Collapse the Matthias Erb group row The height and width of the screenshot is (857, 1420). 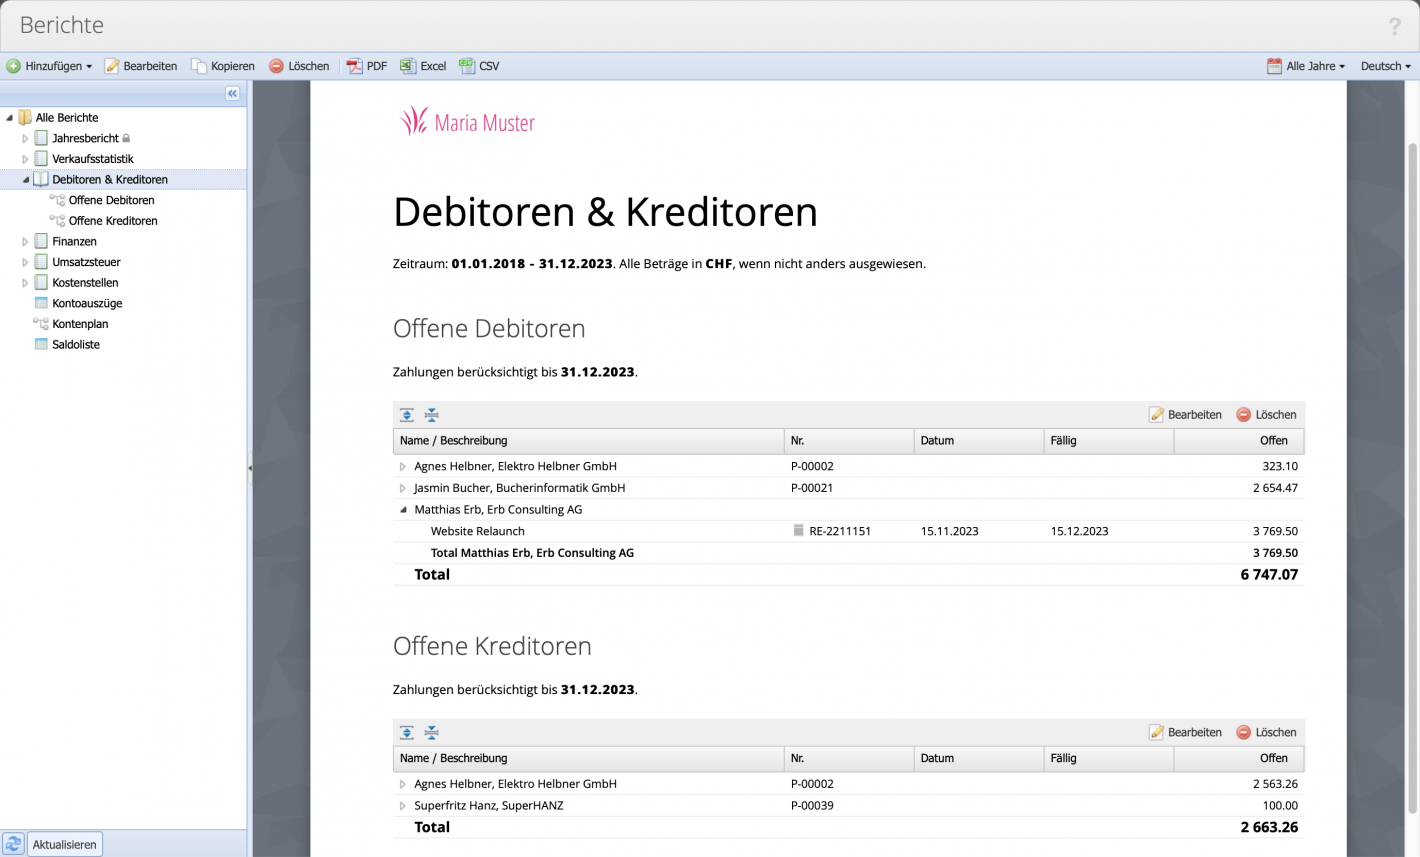(x=403, y=509)
